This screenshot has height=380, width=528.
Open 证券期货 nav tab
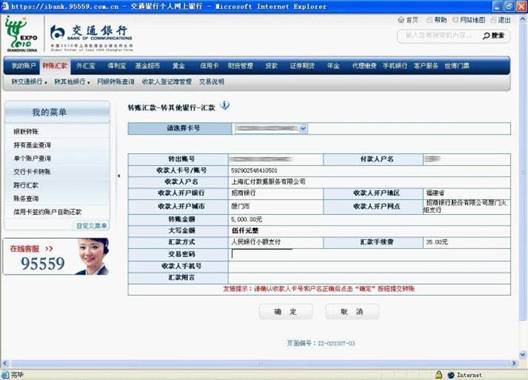click(302, 66)
